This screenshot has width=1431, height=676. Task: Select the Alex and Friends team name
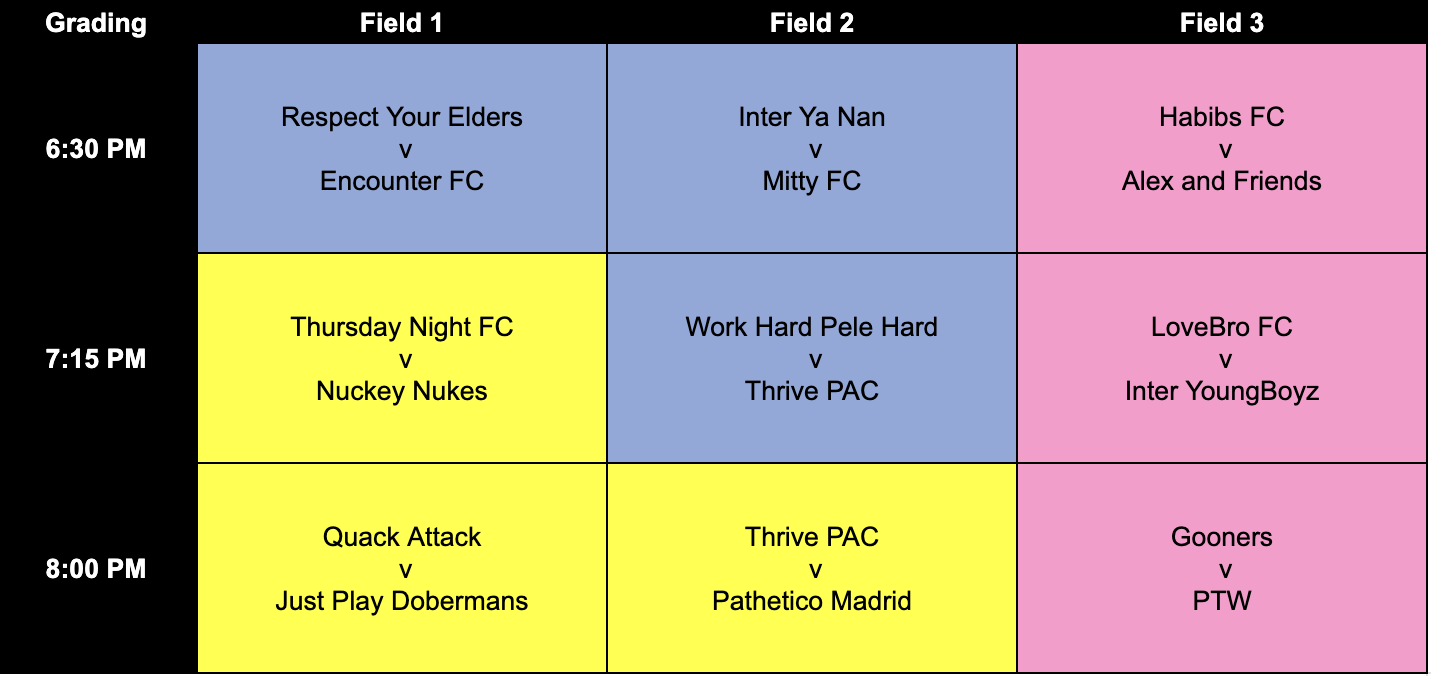coord(1221,181)
